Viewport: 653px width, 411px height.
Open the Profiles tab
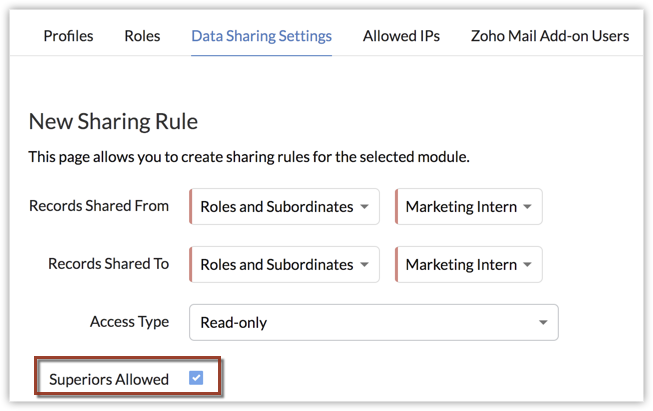click(68, 36)
